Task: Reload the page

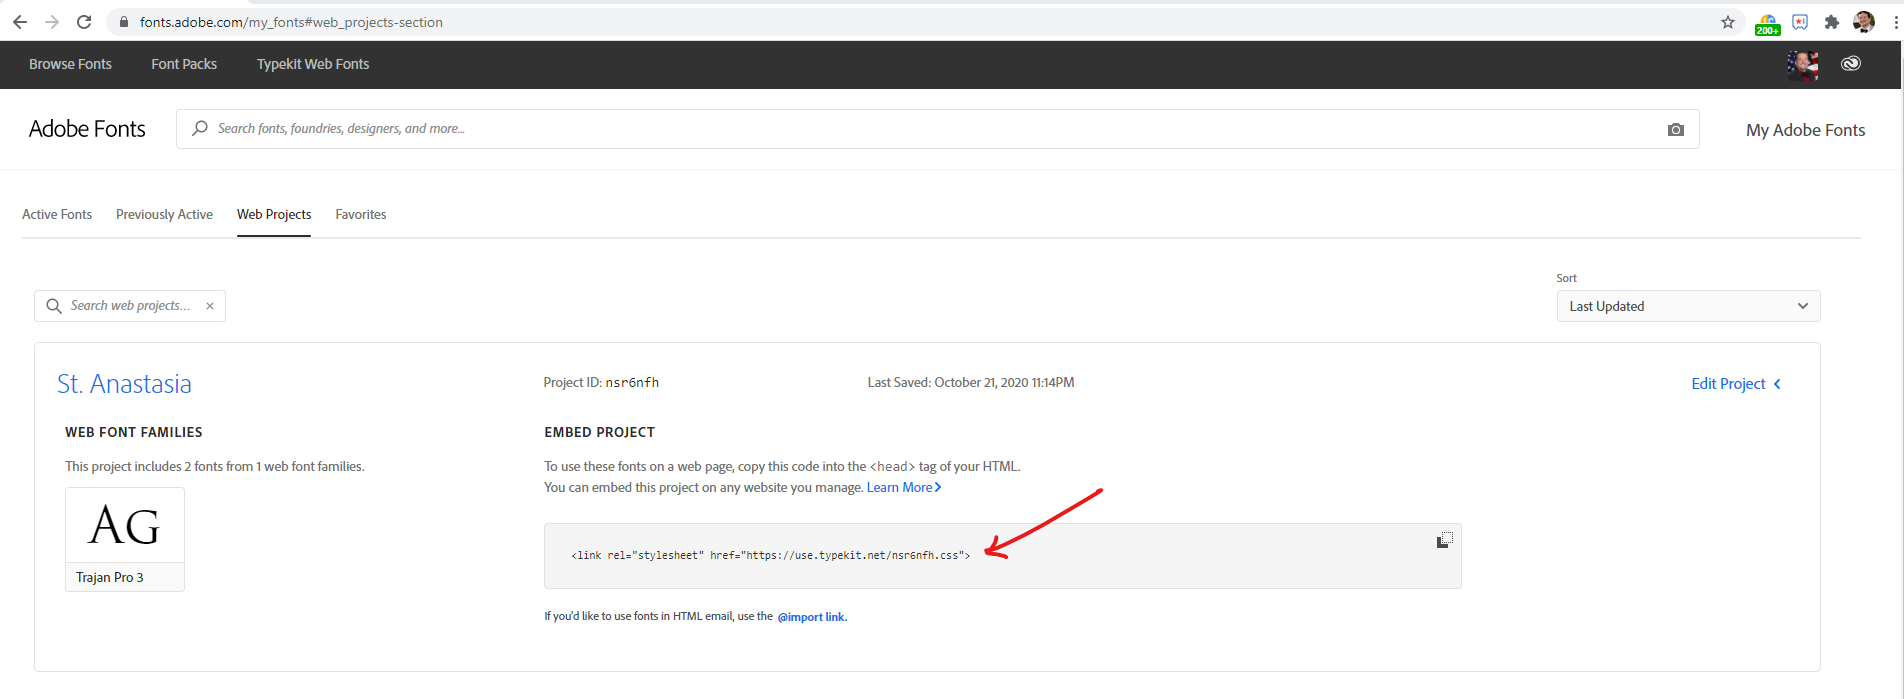Action: [x=84, y=22]
